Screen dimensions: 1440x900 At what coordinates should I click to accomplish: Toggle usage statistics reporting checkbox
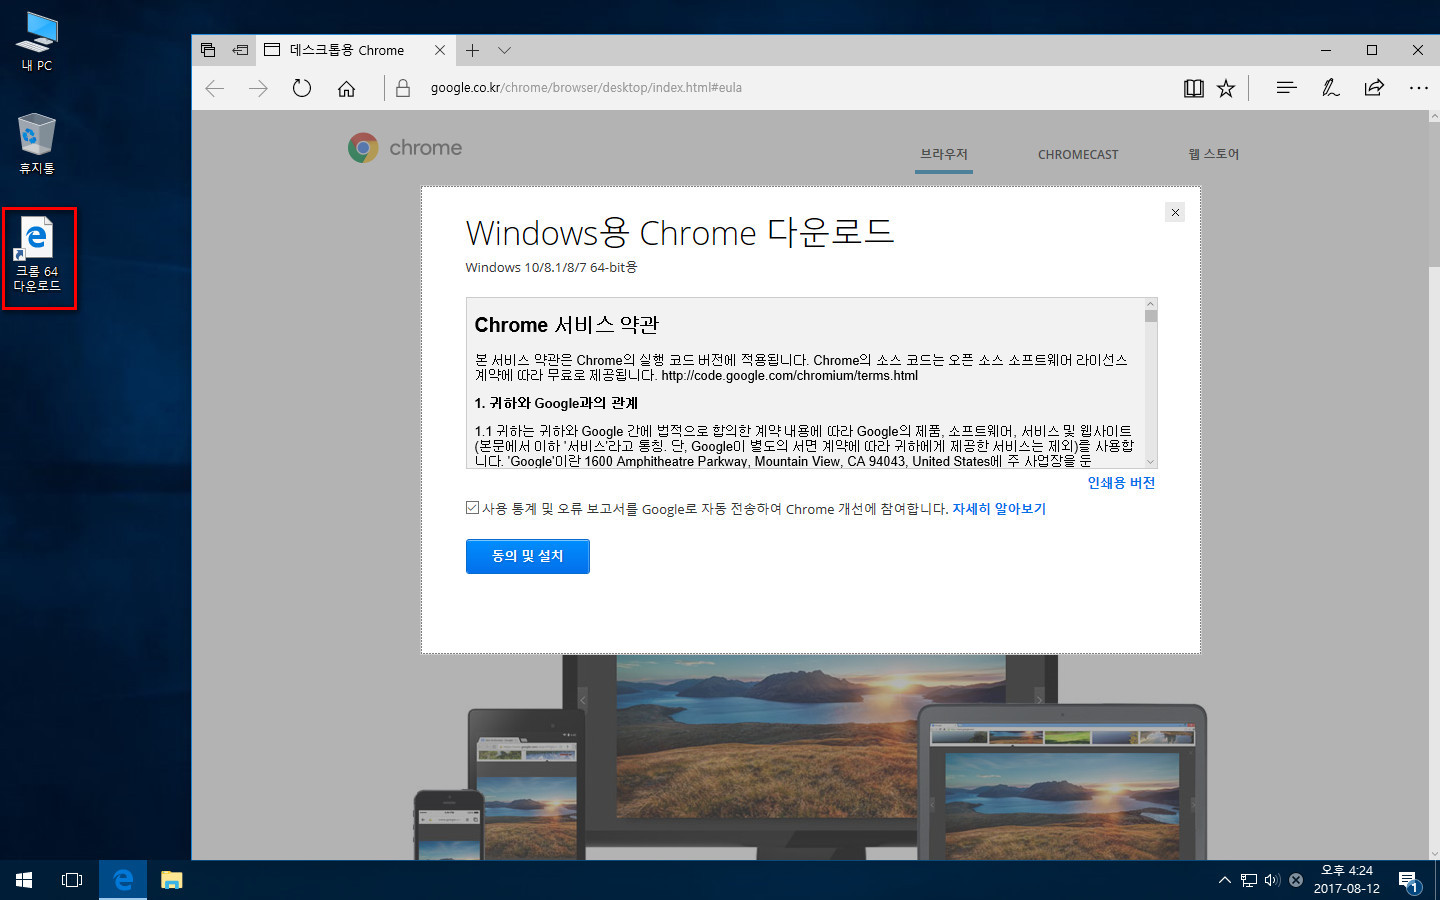click(472, 508)
